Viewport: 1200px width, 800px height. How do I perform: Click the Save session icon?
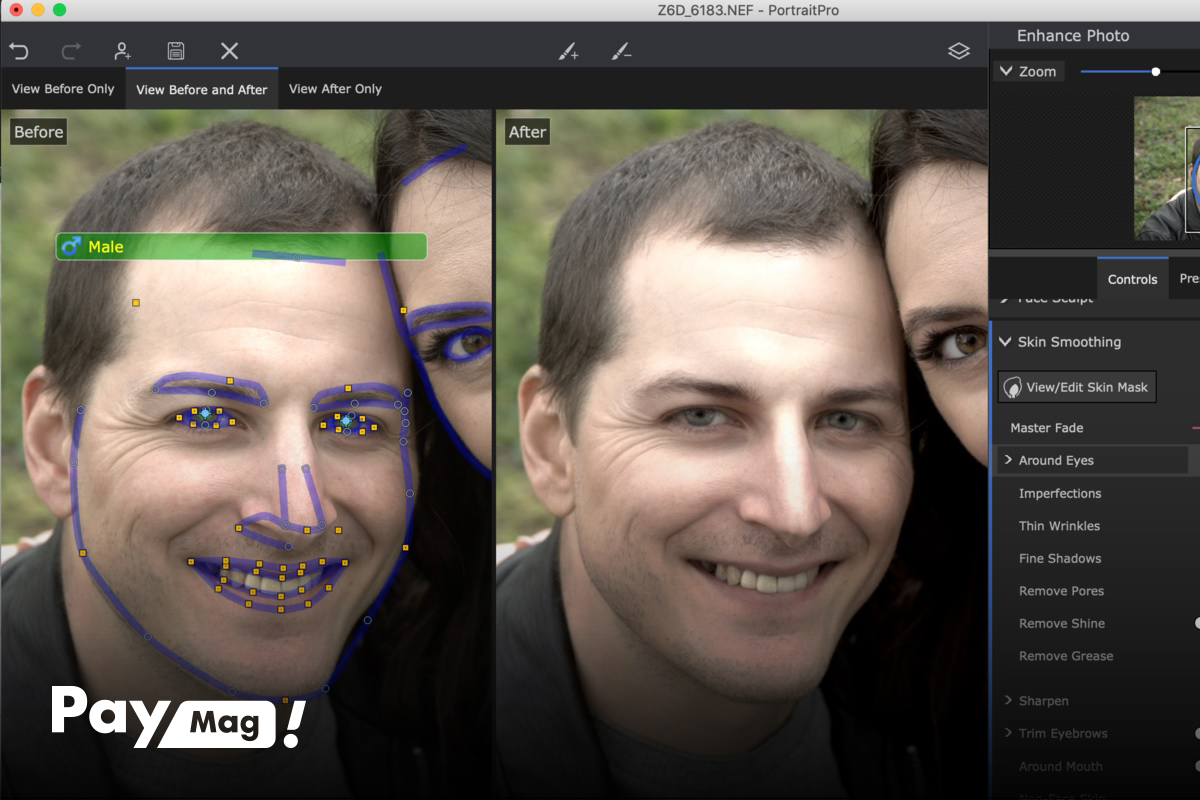pyautogui.click(x=177, y=50)
